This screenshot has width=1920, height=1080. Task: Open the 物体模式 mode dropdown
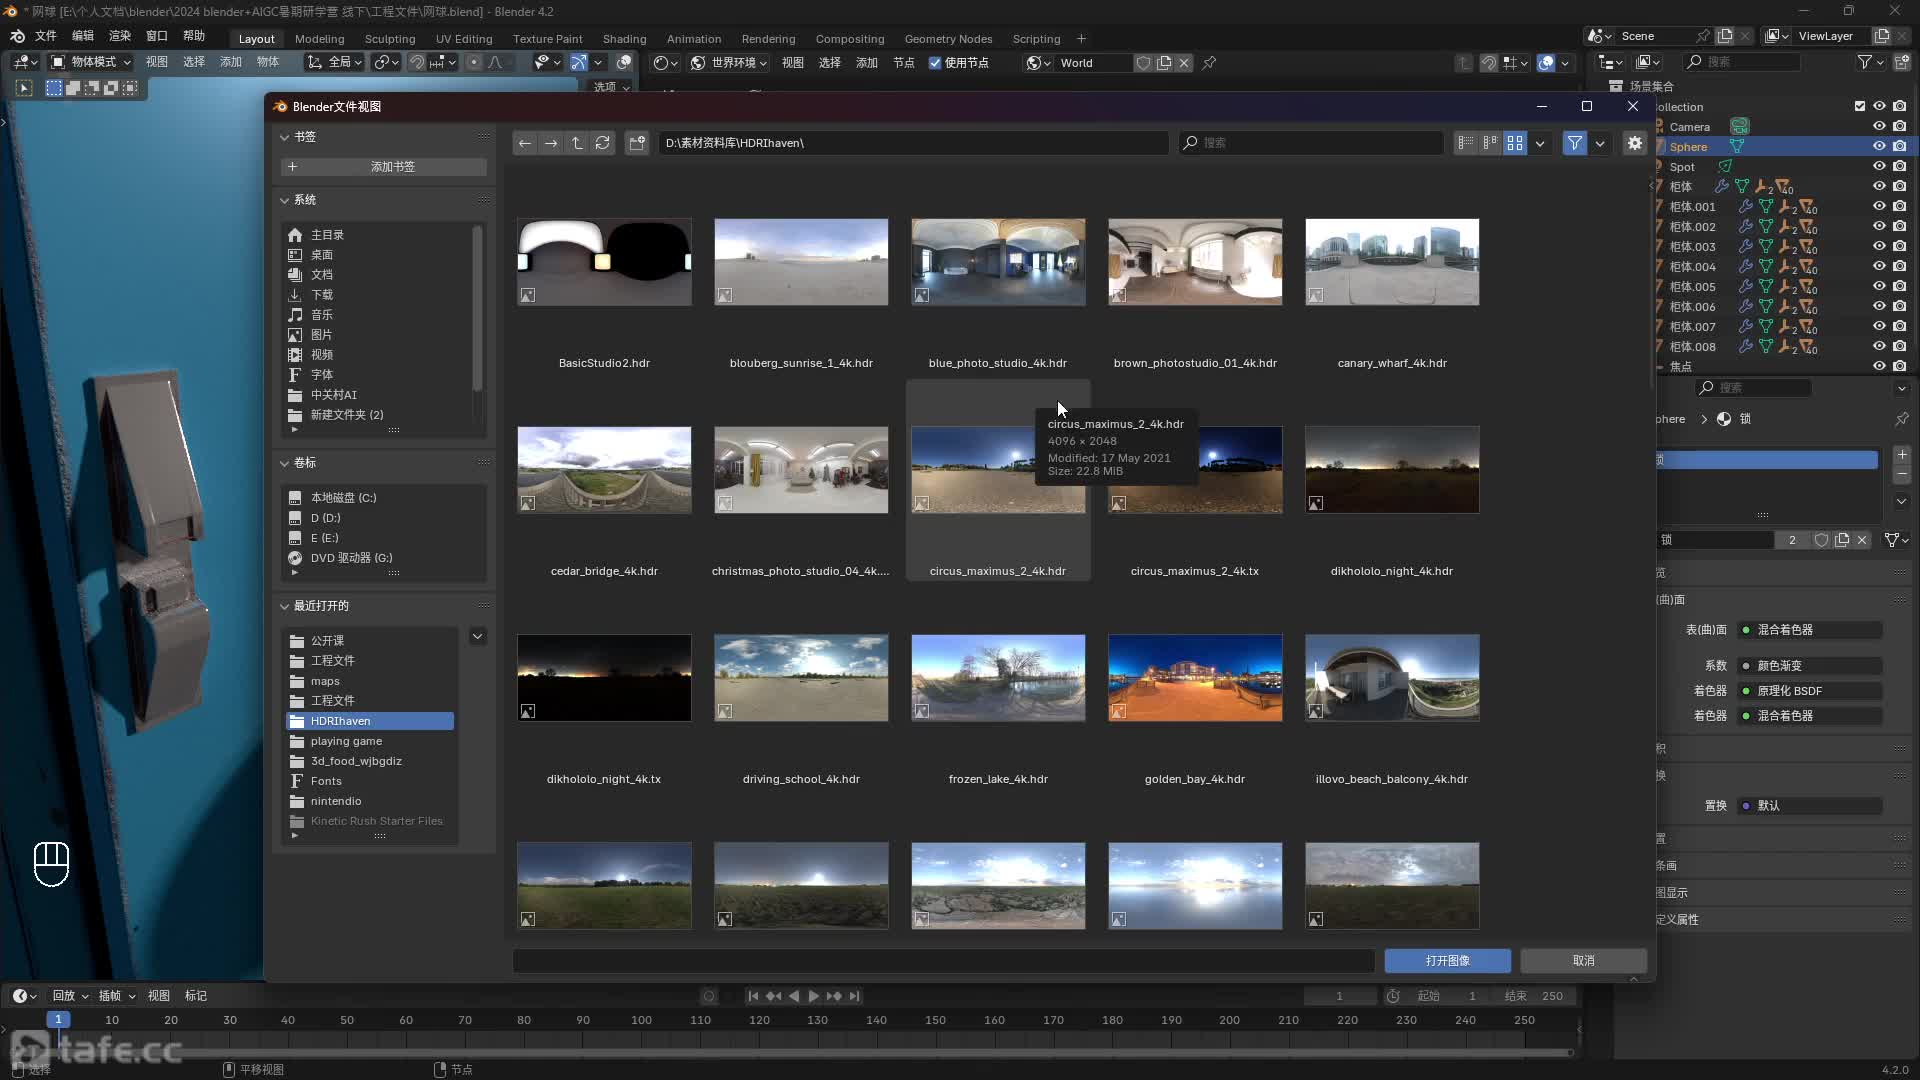tap(92, 62)
